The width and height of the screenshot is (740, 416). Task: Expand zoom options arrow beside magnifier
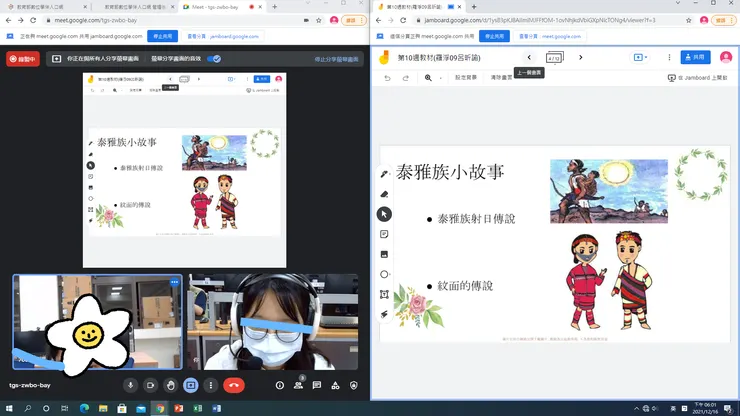coord(440,78)
